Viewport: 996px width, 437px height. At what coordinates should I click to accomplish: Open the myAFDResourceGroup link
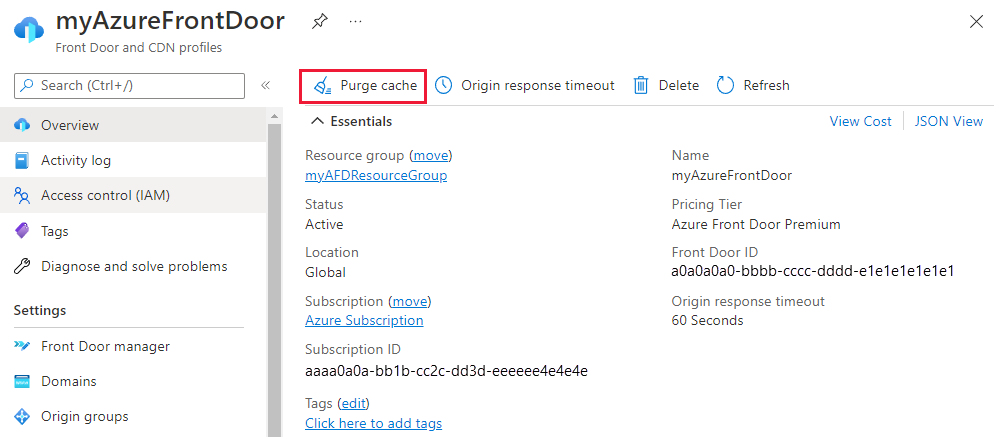click(376, 175)
